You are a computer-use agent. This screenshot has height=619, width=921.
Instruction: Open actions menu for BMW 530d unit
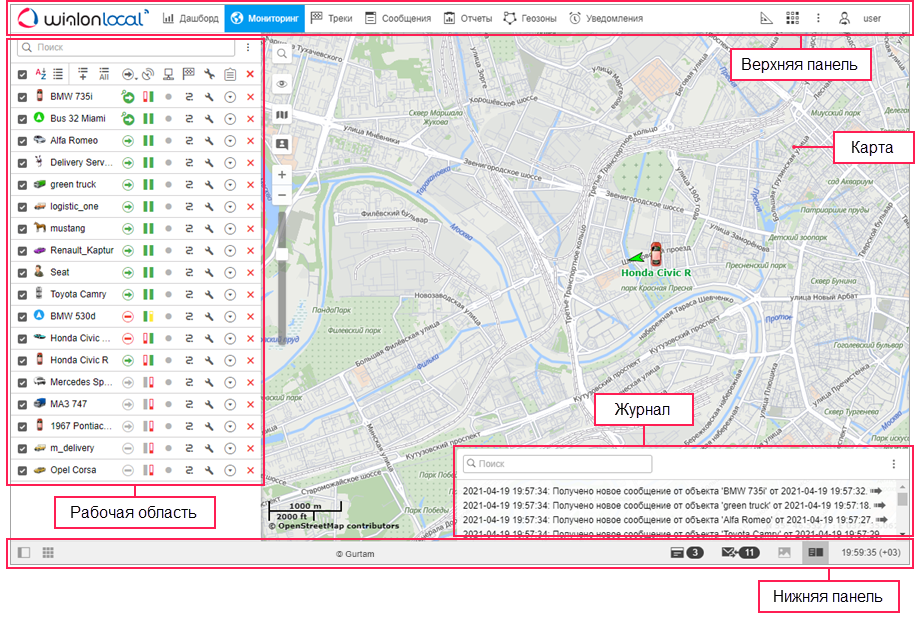pos(230,317)
